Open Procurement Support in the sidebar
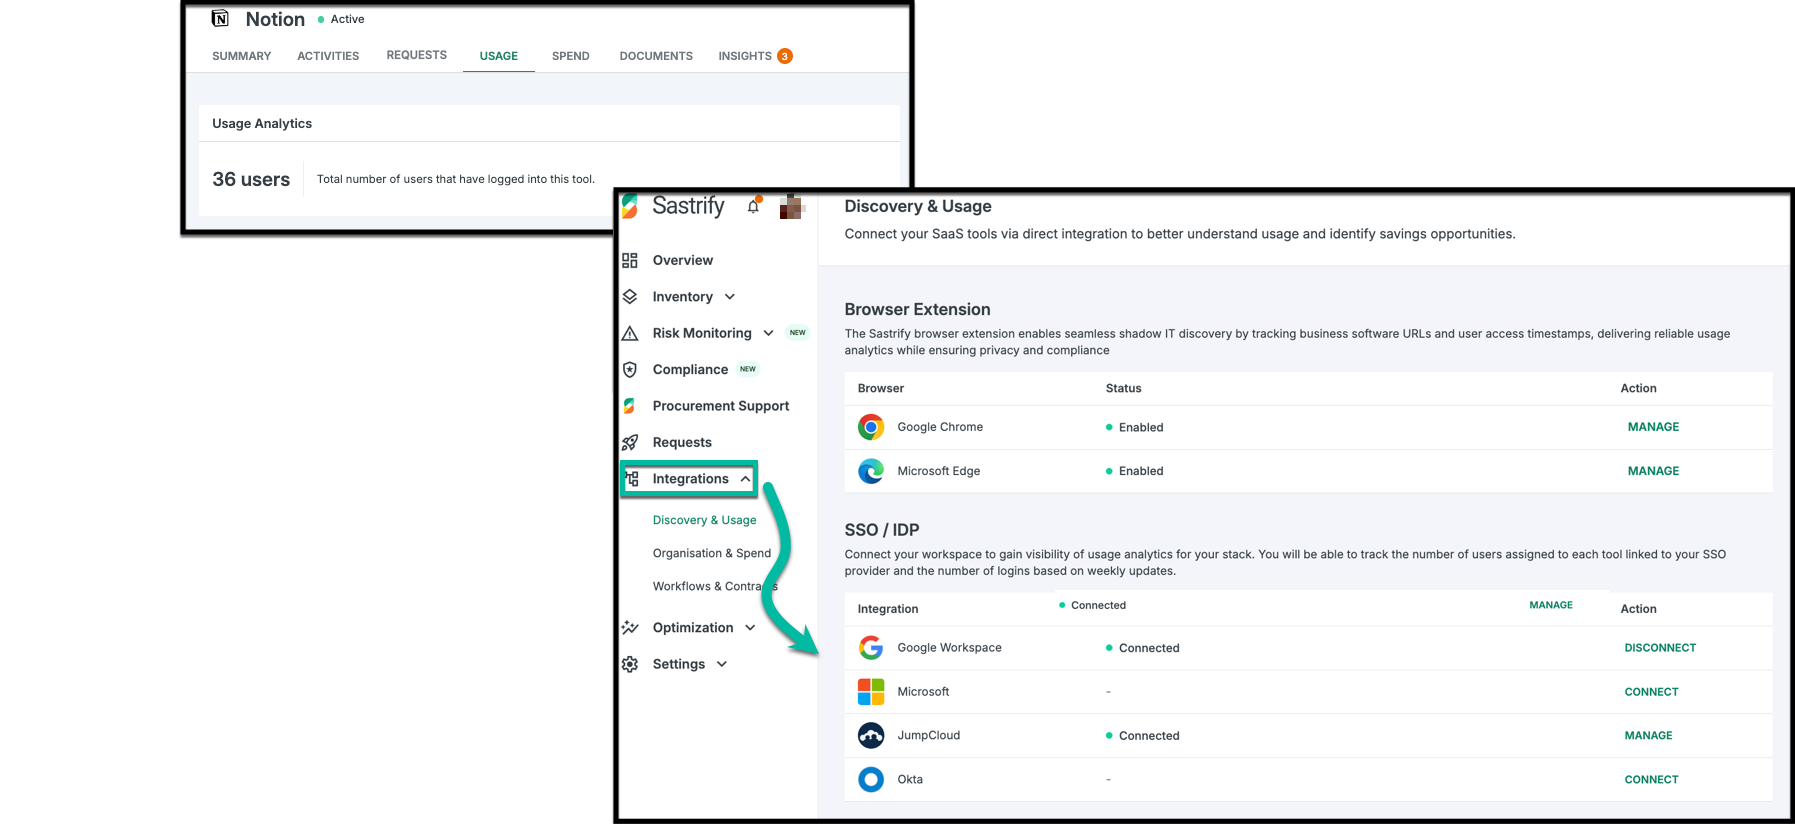Image resolution: width=1795 pixels, height=824 pixels. pyautogui.click(x=721, y=406)
